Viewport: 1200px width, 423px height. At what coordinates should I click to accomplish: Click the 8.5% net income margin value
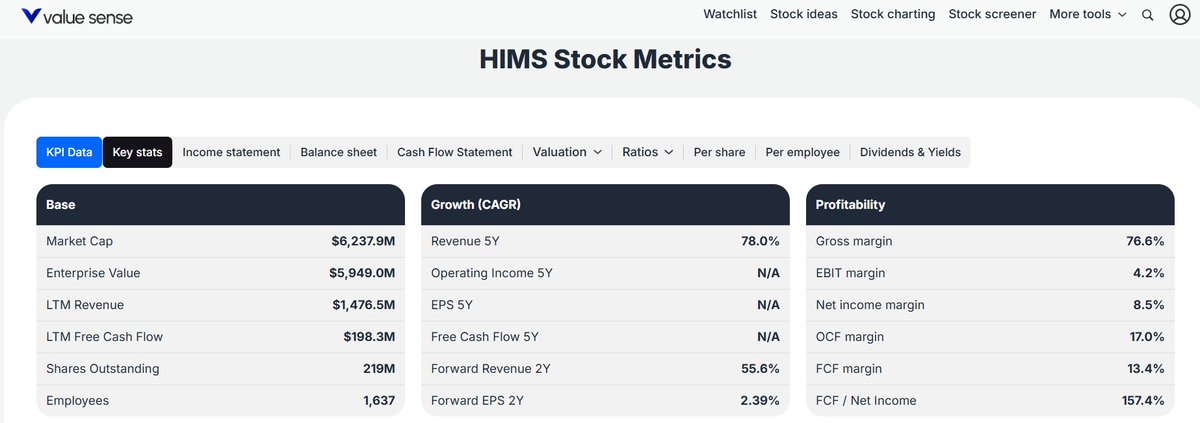tap(1148, 305)
